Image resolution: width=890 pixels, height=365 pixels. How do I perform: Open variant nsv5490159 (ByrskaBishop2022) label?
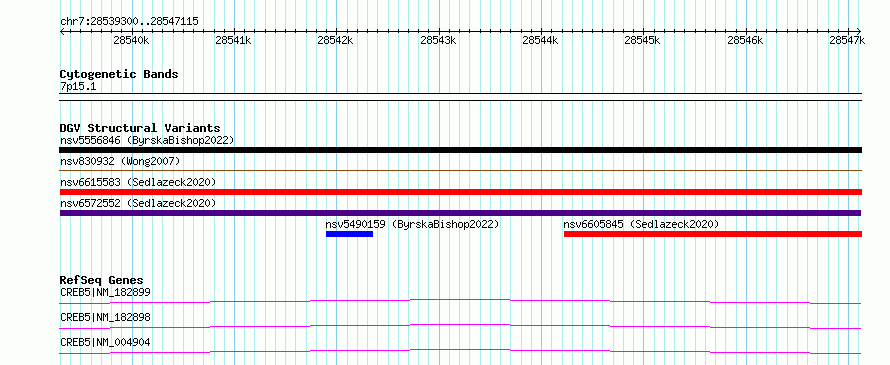tap(412, 224)
